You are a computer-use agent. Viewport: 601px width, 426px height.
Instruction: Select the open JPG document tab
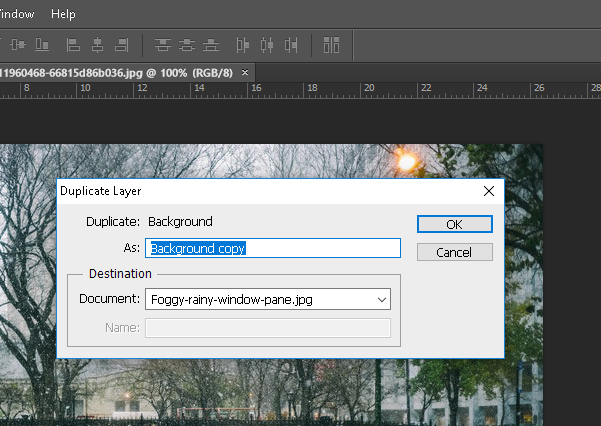coord(115,73)
